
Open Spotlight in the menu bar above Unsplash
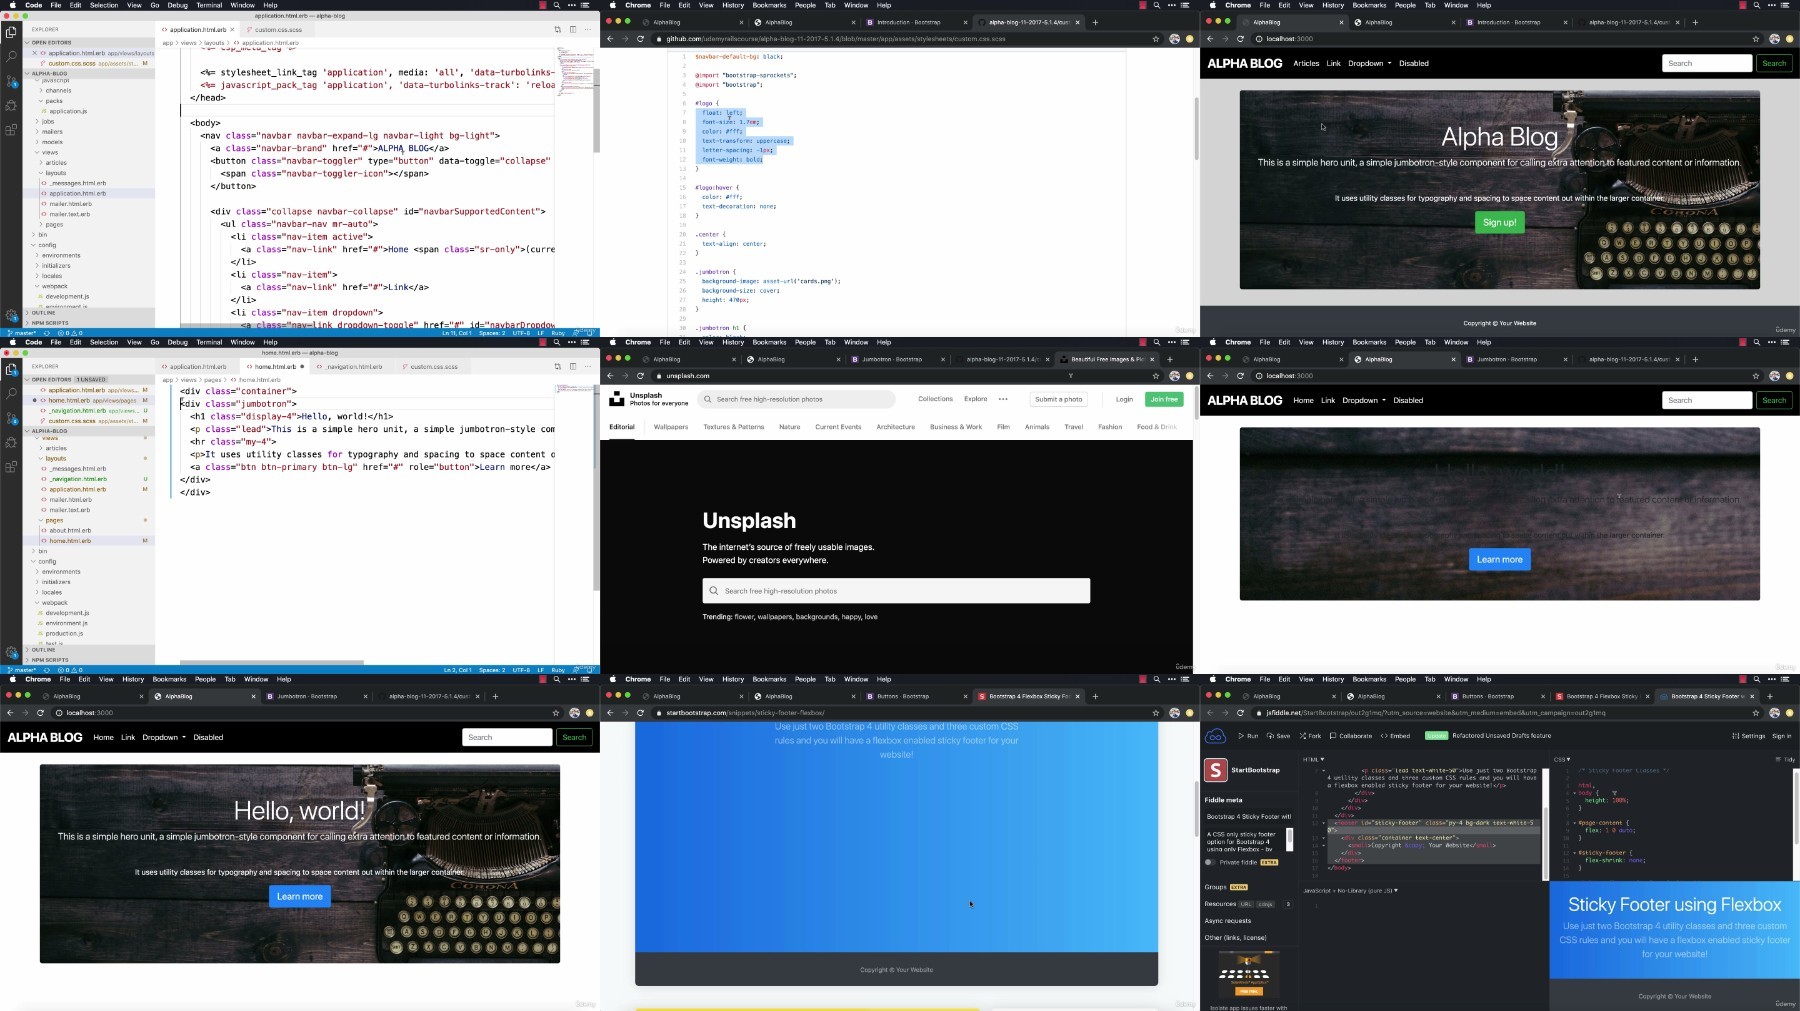coord(1156,342)
